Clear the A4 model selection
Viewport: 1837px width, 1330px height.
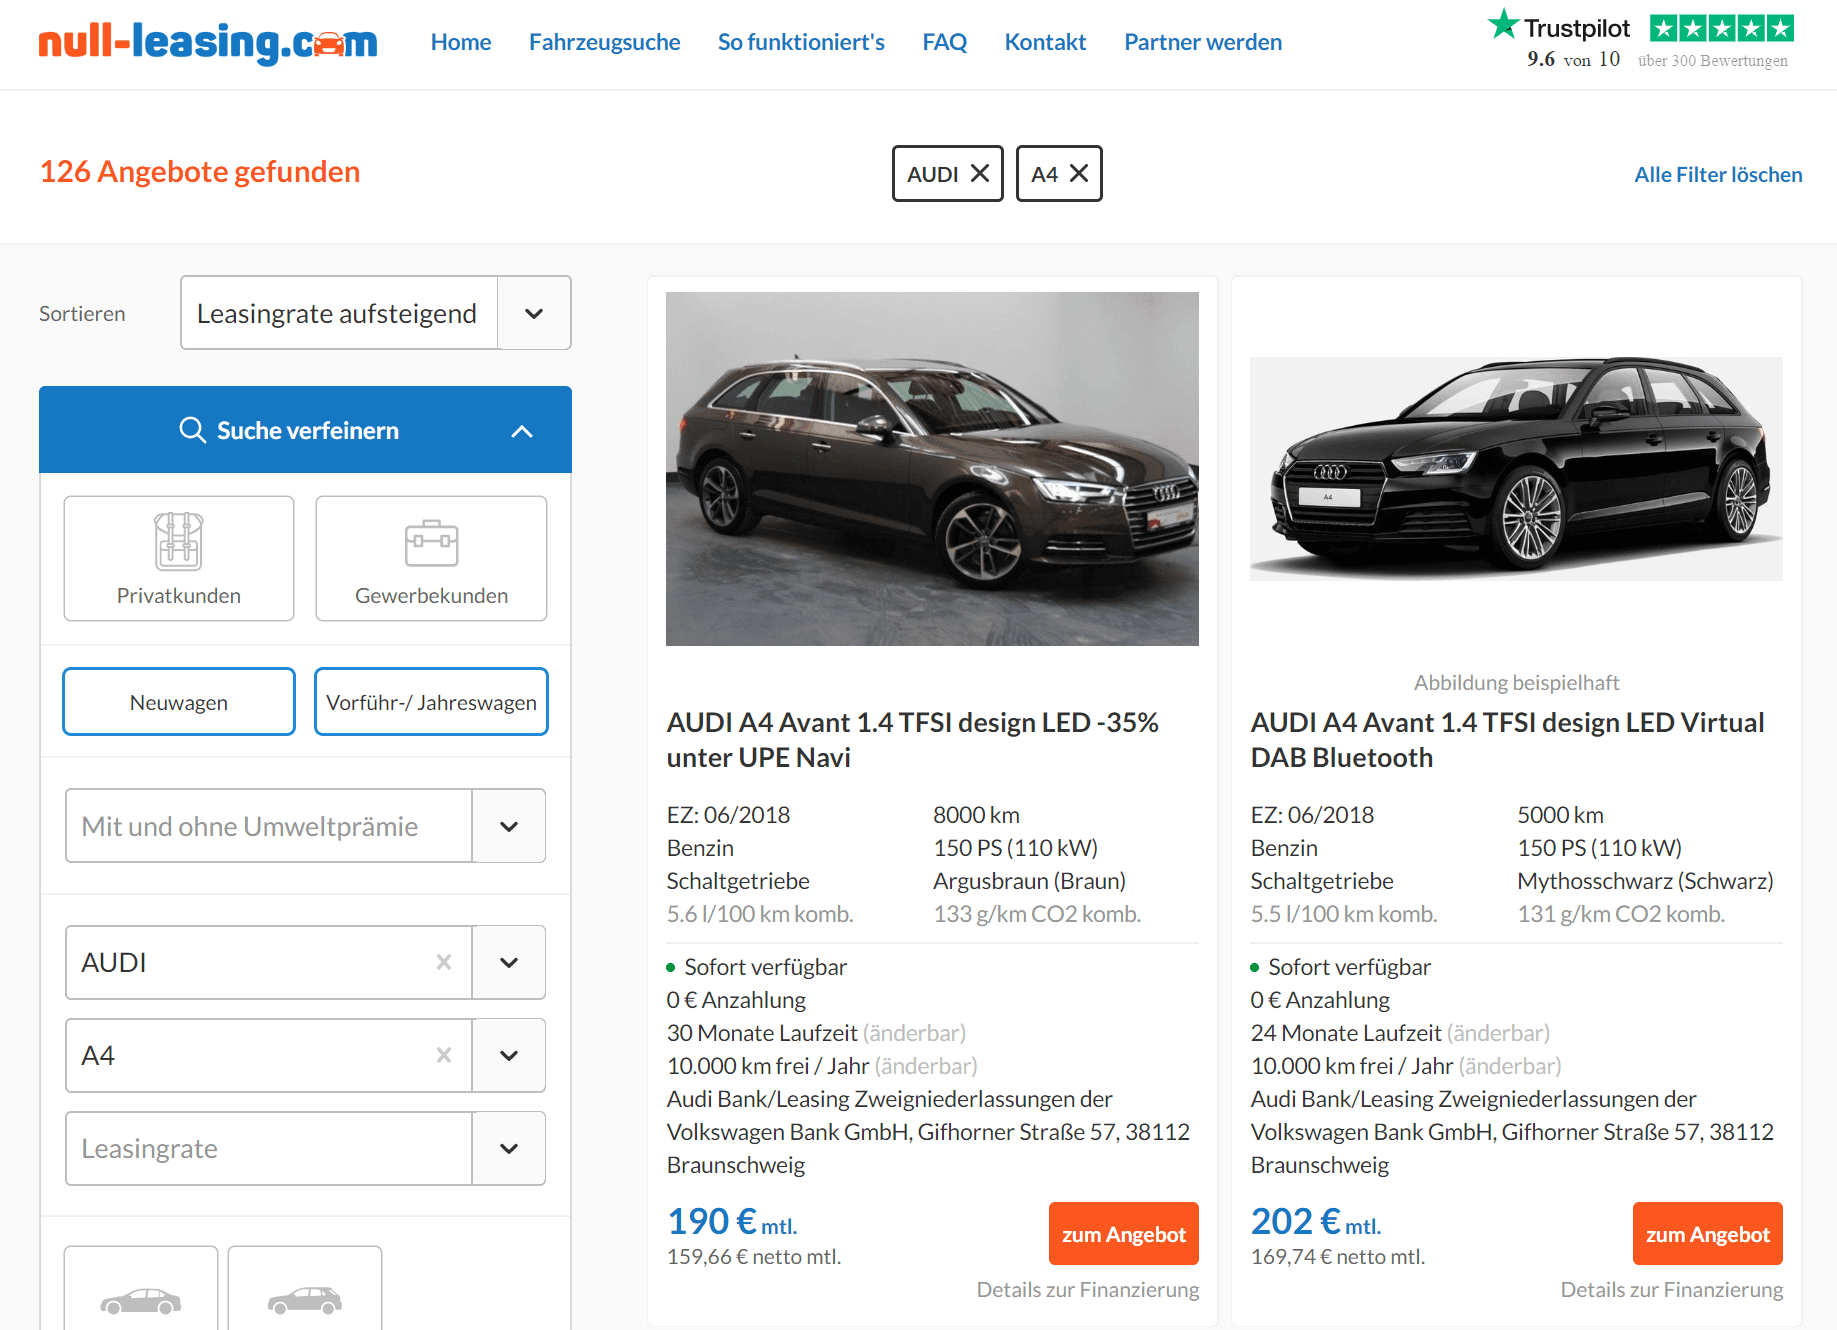(x=444, y=1055)
